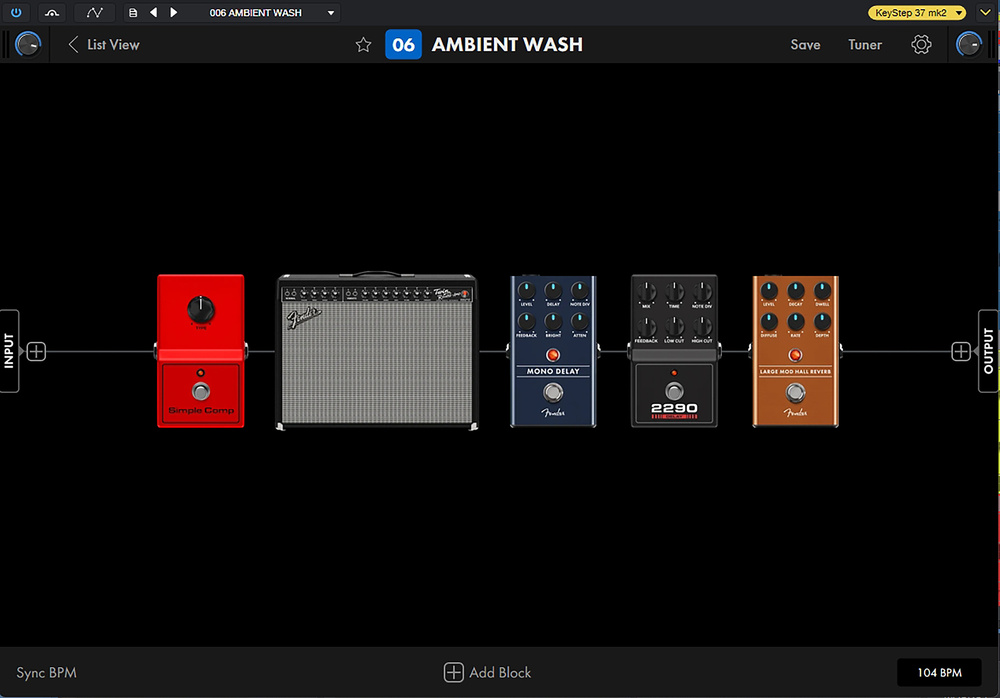Go to next preset with right arrow
This screenshot has width=1000, height=698.
174,13
